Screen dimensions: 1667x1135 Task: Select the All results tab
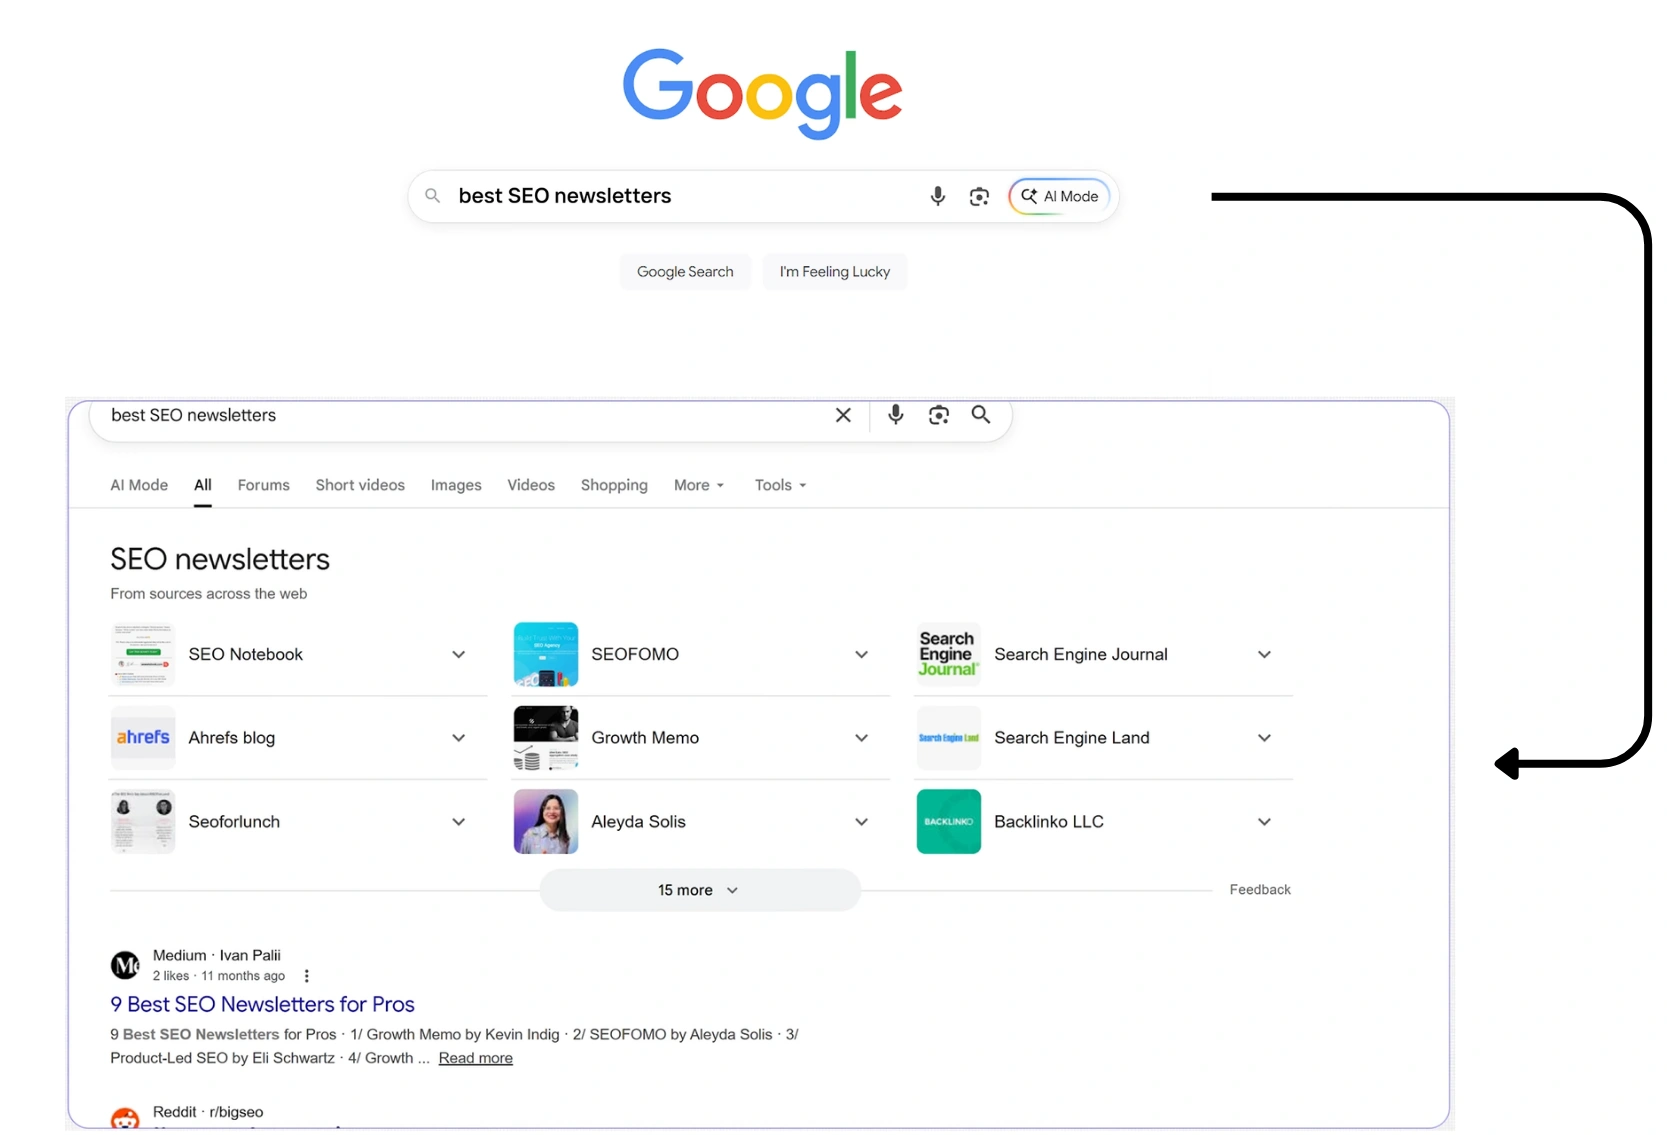click(x=203, y=485)
